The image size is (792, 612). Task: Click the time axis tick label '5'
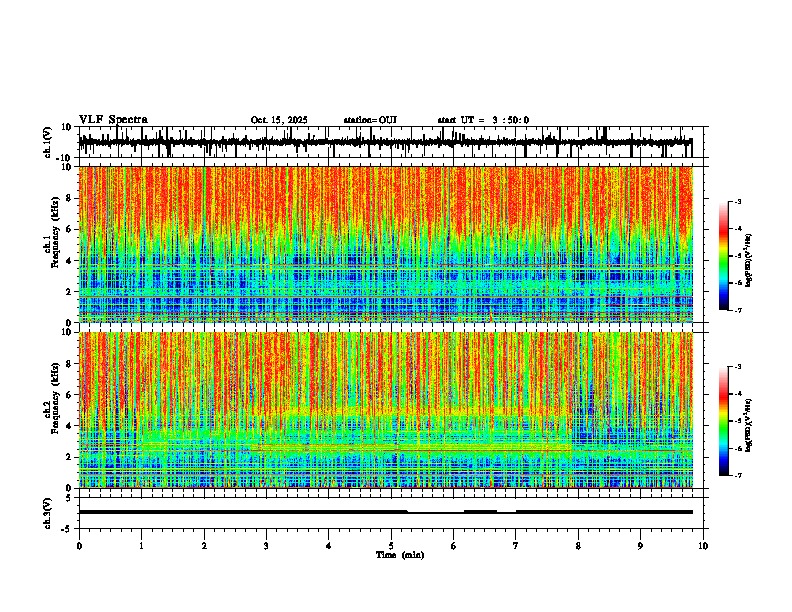(391, 546)
